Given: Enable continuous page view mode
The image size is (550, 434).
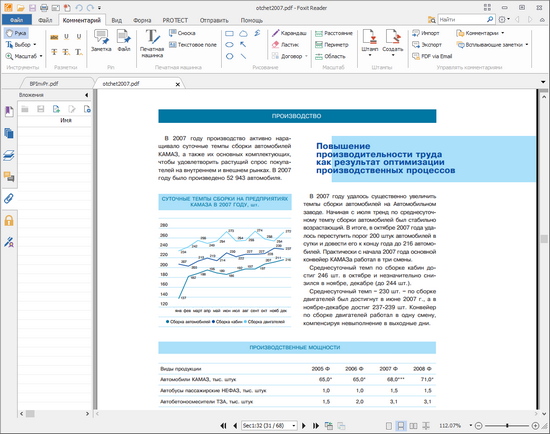Looking at the screenshot, I should (x=401, y=426).
